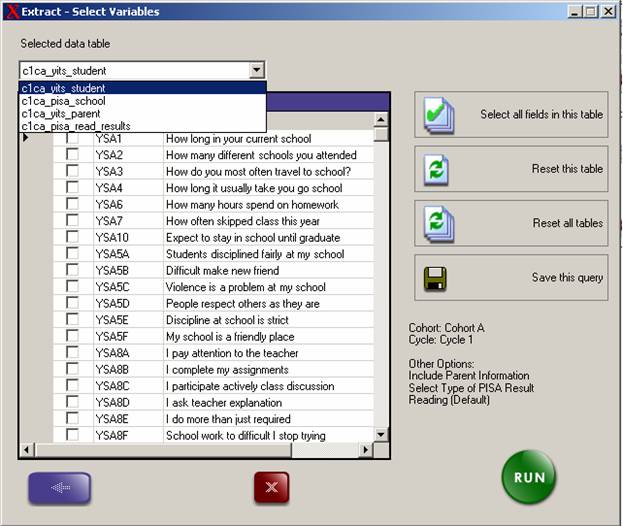
Task: Click the green RUN button
Action: [x=528, y=477]
